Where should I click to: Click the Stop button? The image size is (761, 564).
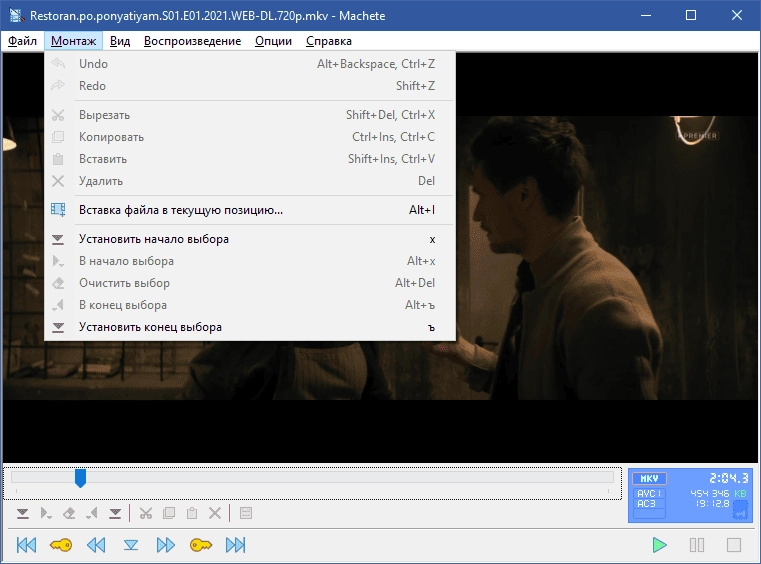(734, 545)
